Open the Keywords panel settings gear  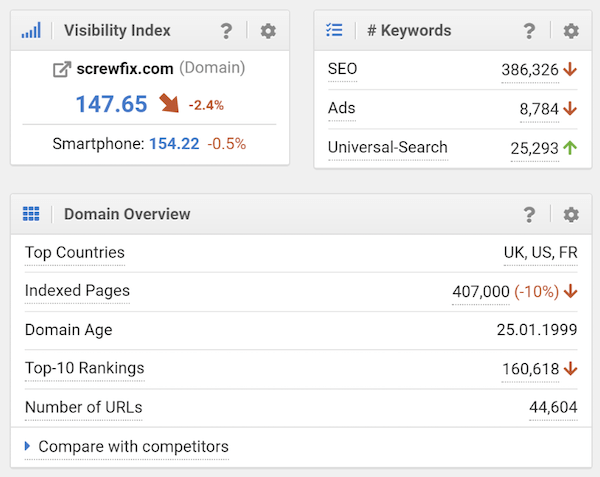pos(570,31)
